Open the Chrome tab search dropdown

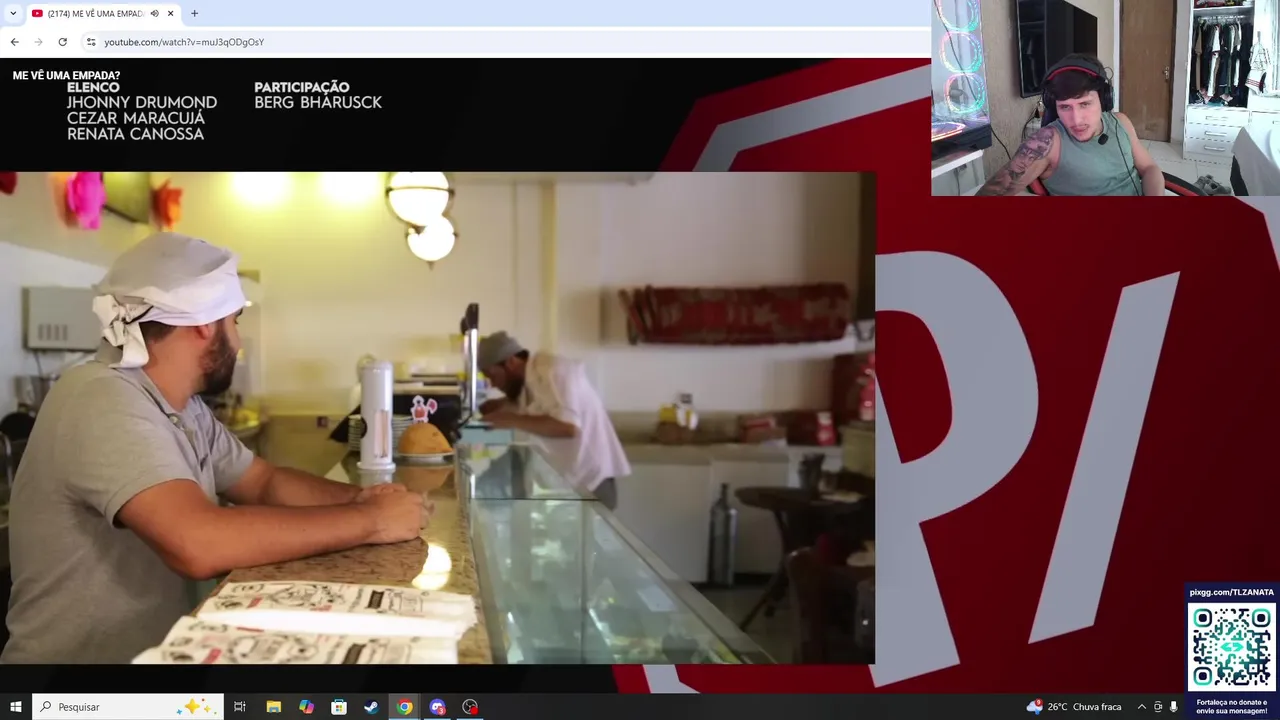pyautogui.click(x=13, y=13)
